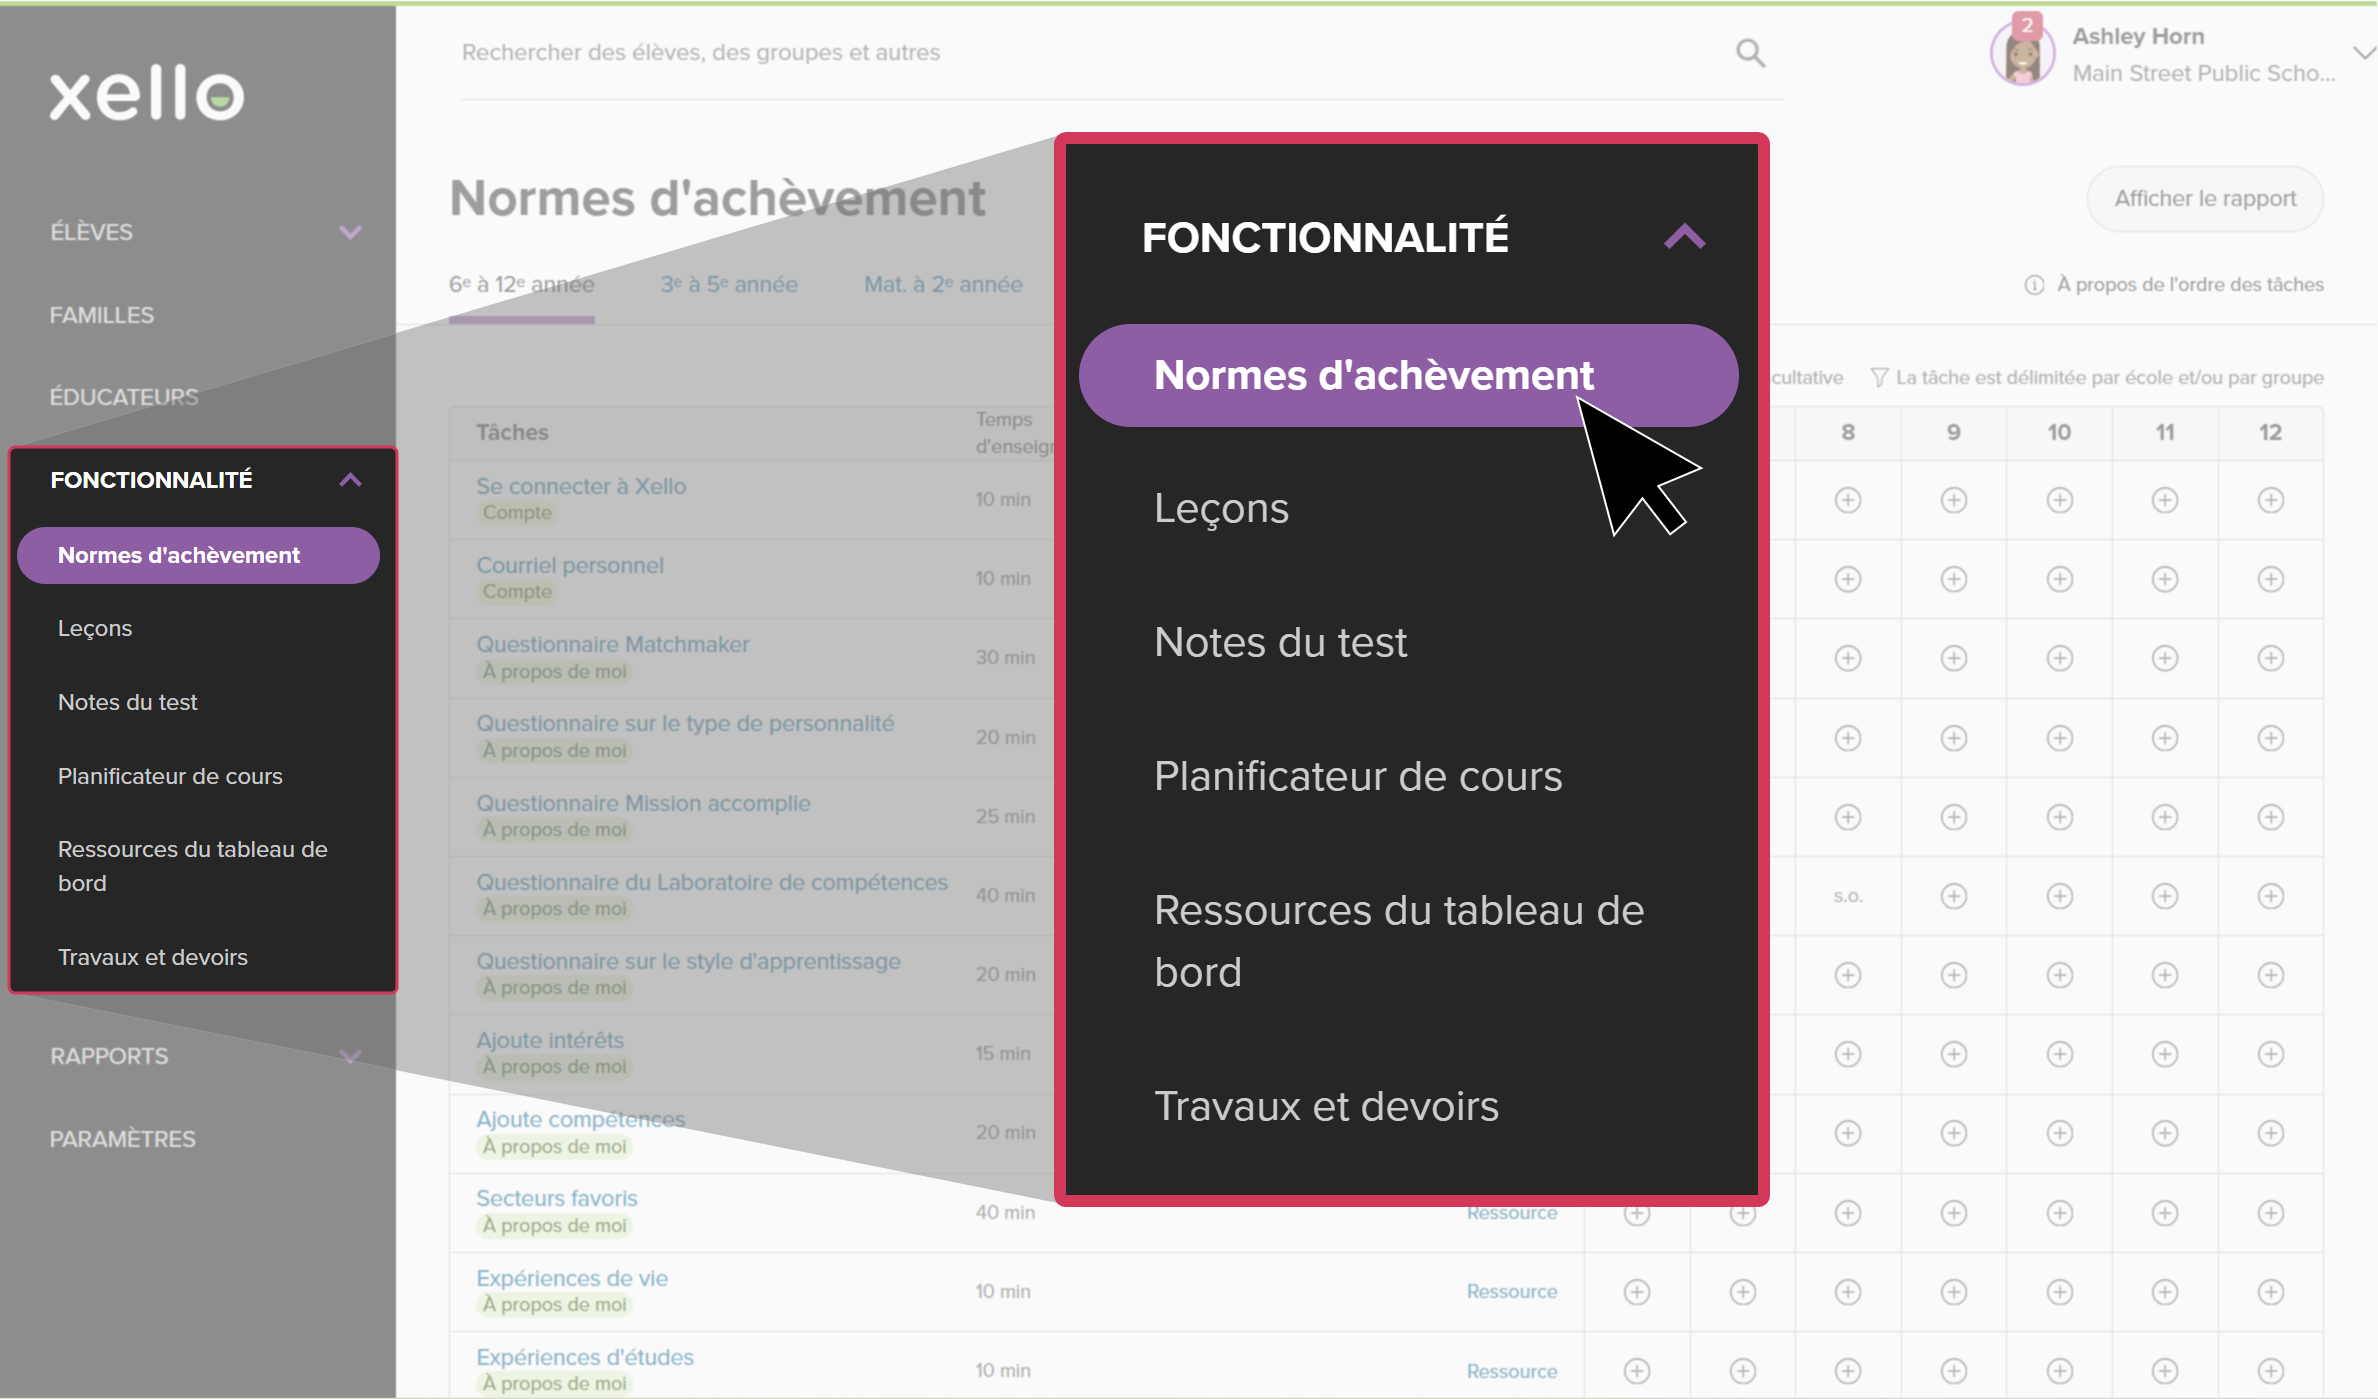Add personality type quiz to grade 9
The width and height of the screenshot is (2378, 1399).
(1954, 738)
